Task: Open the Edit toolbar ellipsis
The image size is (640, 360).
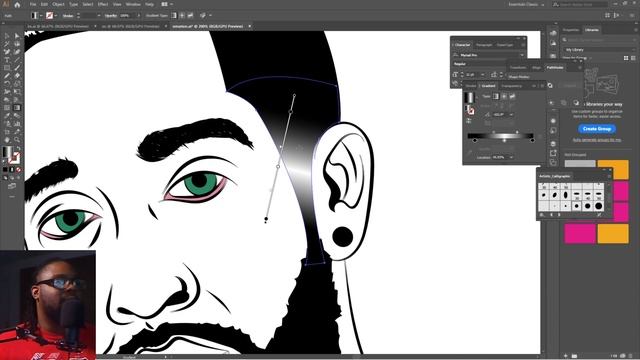Action: tap(11, 196)
